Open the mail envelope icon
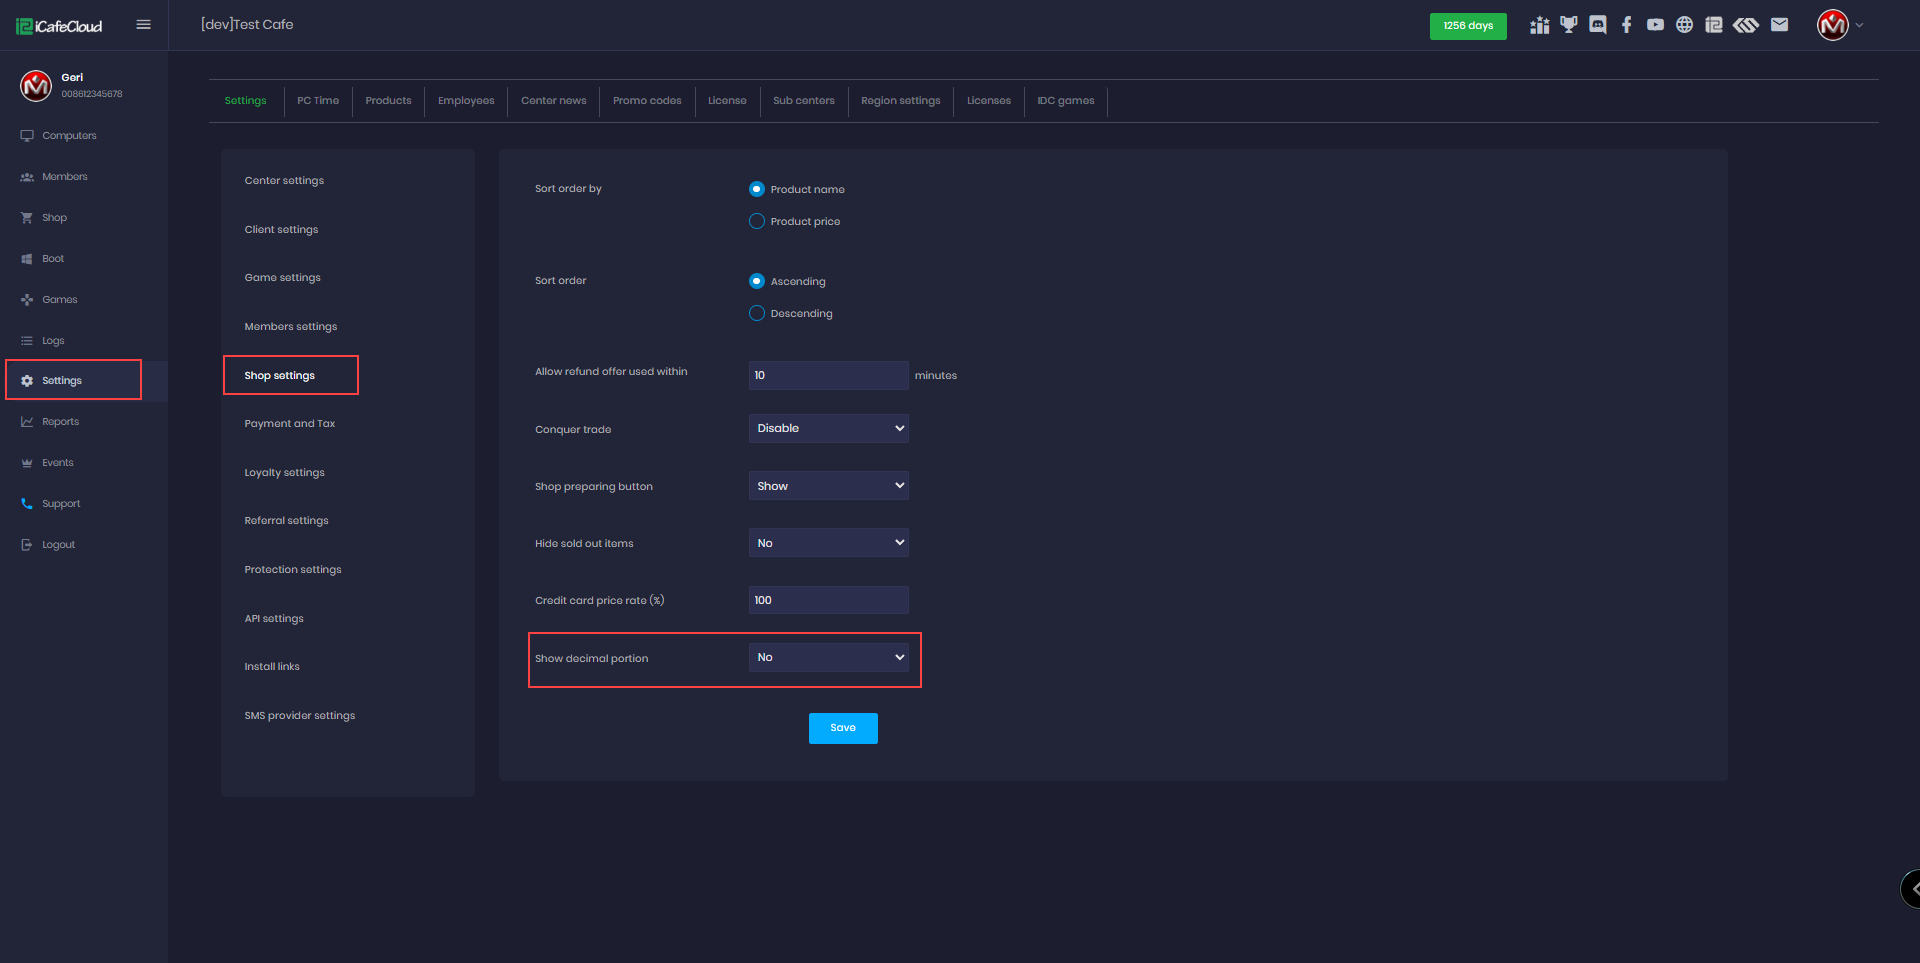 tap(1779, 25)
